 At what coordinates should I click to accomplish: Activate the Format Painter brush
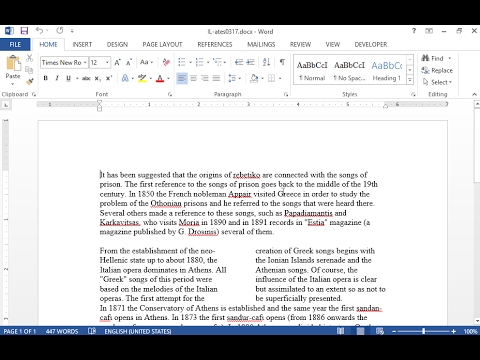(x=29, y=81)
